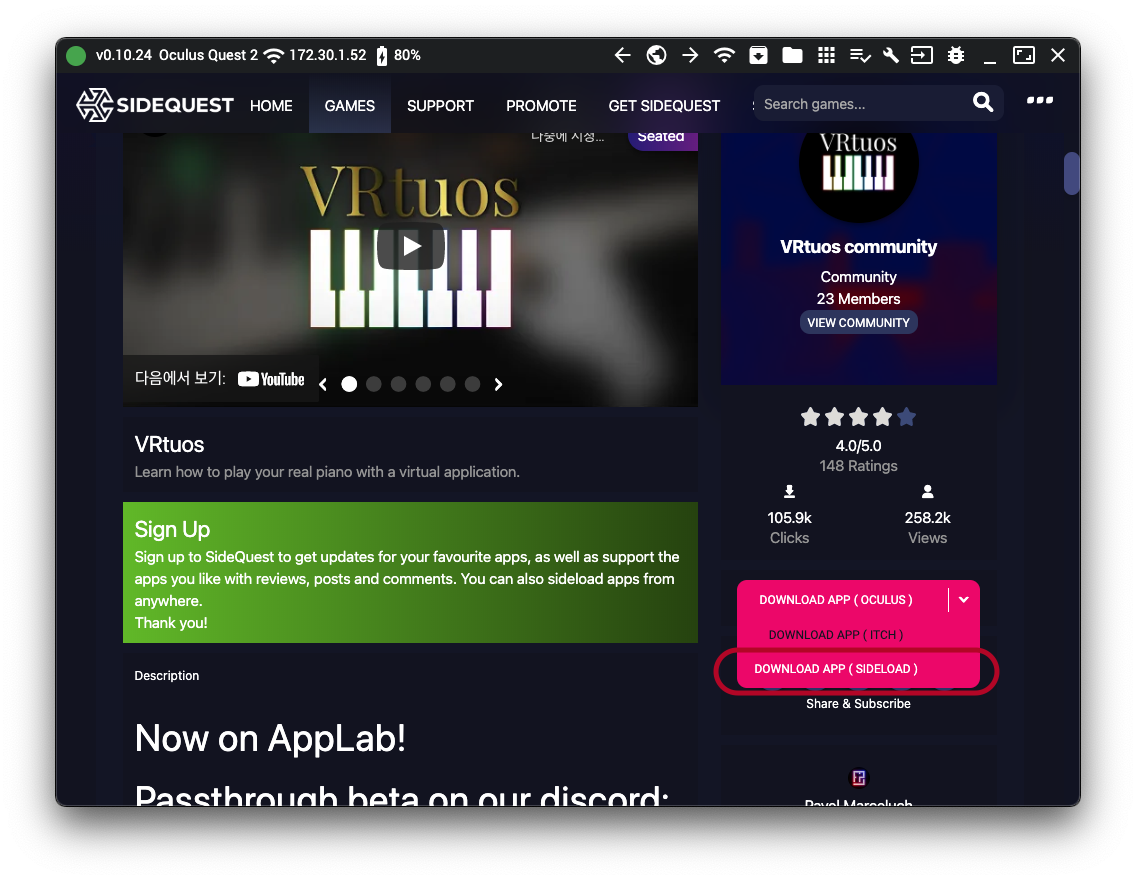Choose DOWNLOAD APP (SIDELOAD) option

[x=836, y=669]
